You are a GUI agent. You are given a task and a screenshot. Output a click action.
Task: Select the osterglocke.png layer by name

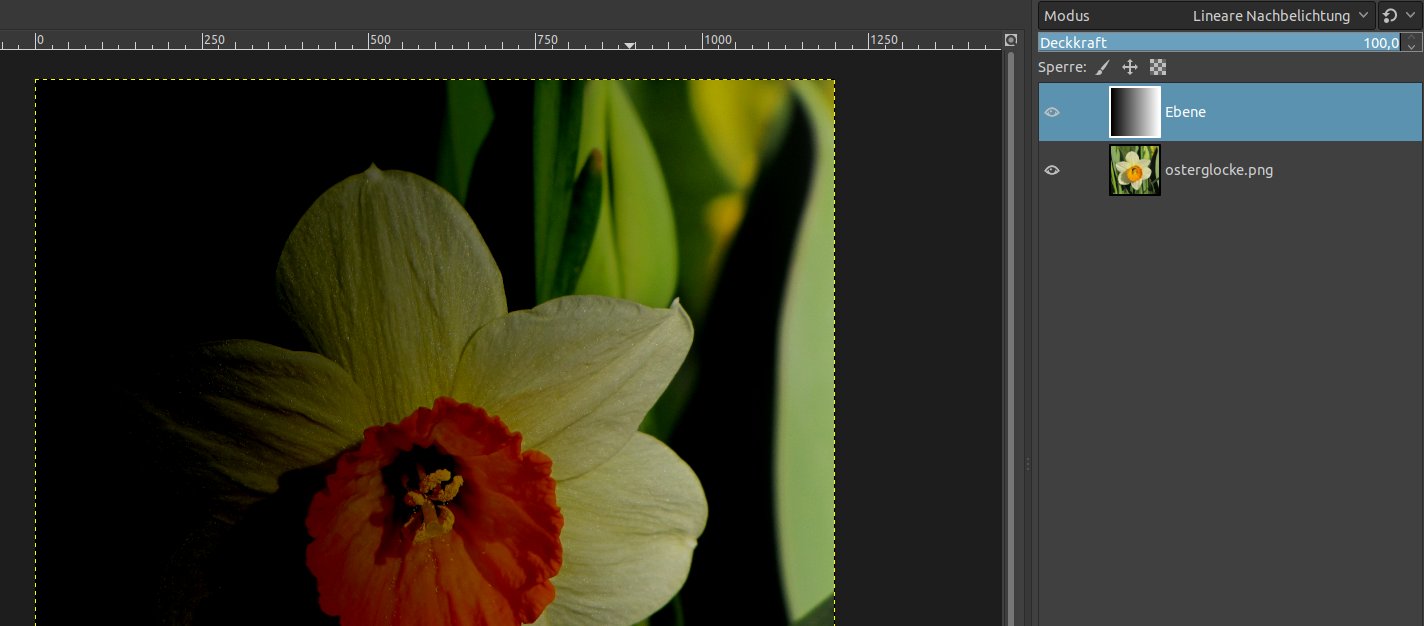click(1218, 170)
